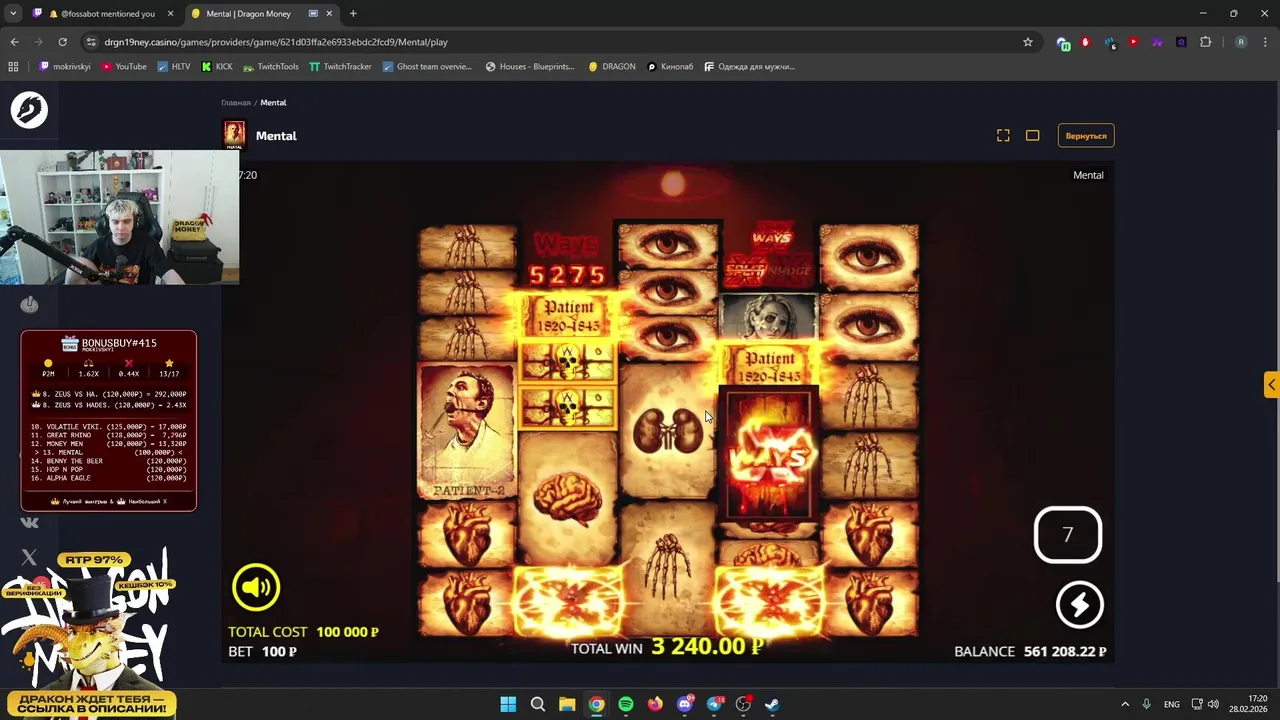The image size is (1280, 720).
Task: Open Steam from the taskbar
Action: pyautogui.click(x=772, y=704)
